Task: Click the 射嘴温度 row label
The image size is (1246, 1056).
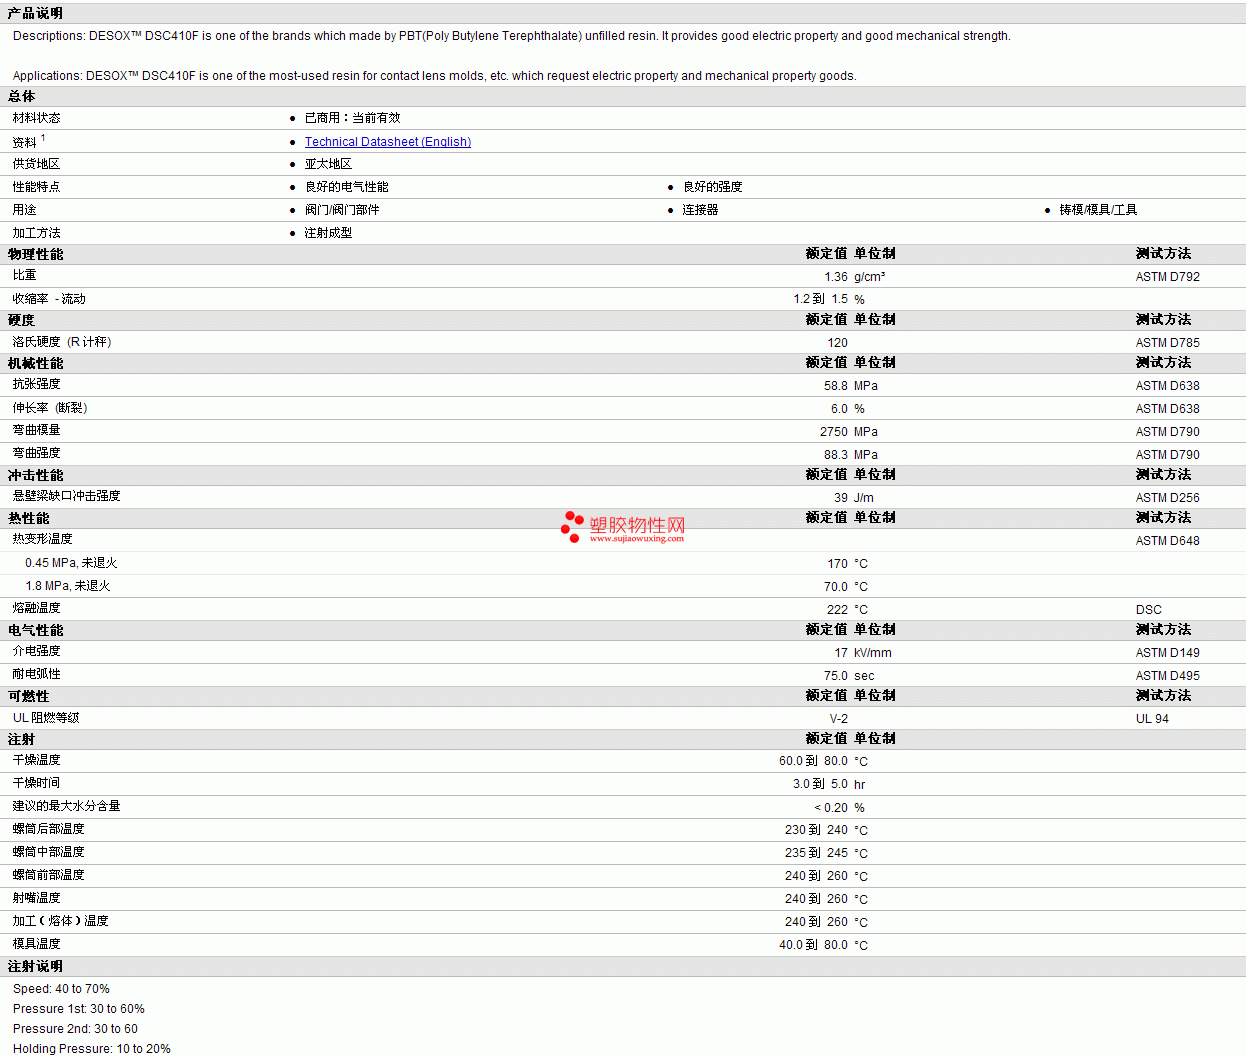Action: click(36, 898)
